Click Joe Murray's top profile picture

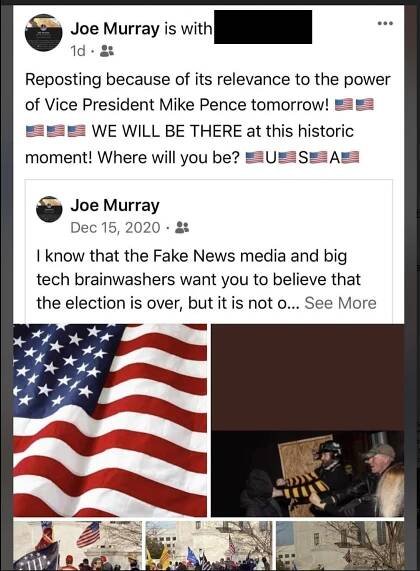coord(43,33)
